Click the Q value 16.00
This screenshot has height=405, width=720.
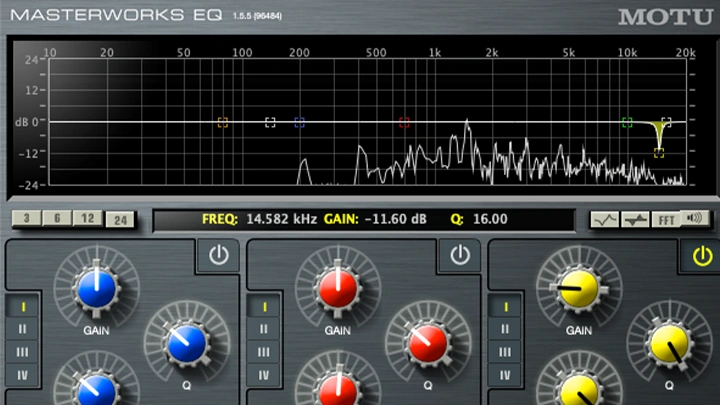[490, 219]
